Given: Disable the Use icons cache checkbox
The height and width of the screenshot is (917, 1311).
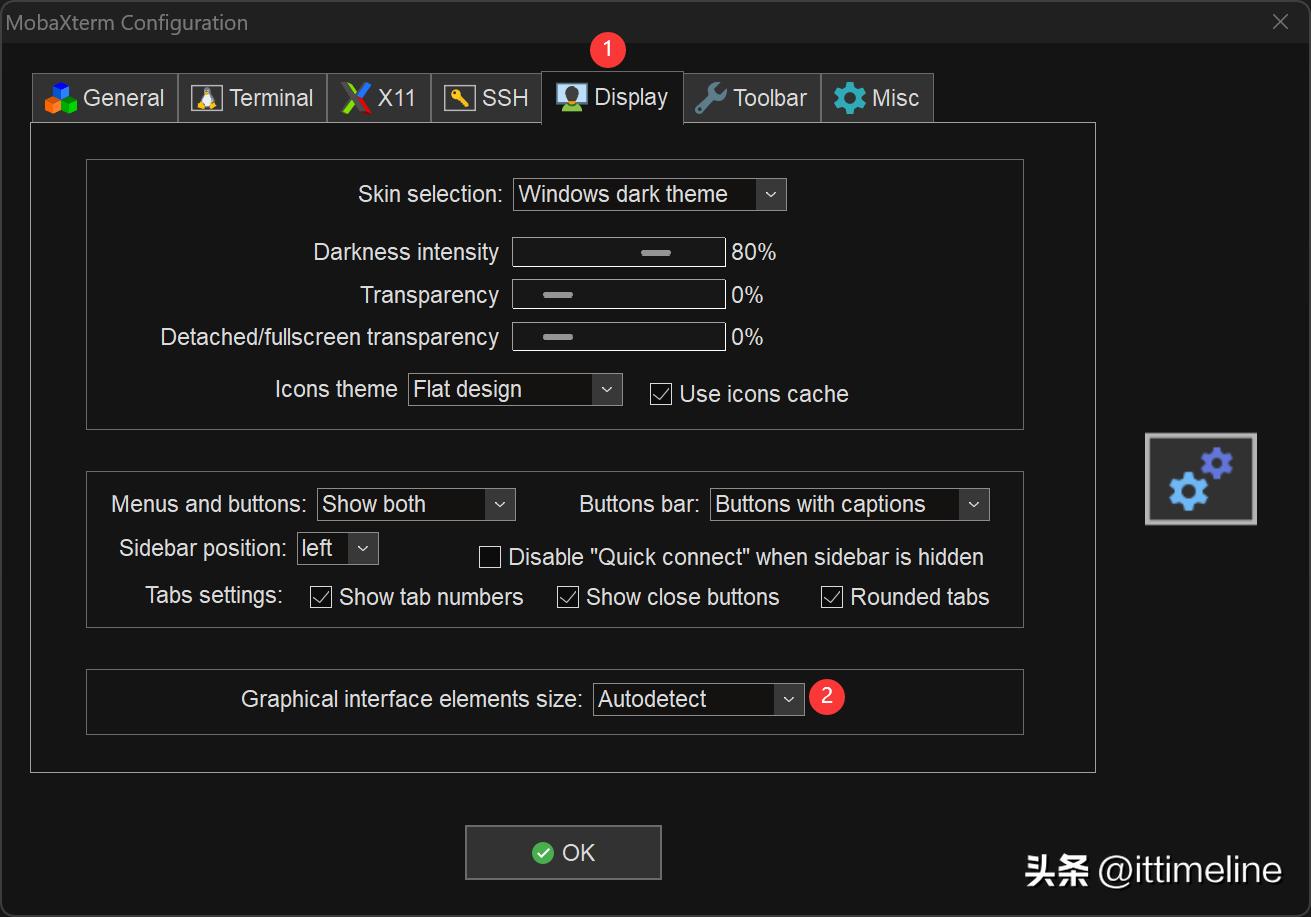Looking at the screenshot, I should click(661, 394).
